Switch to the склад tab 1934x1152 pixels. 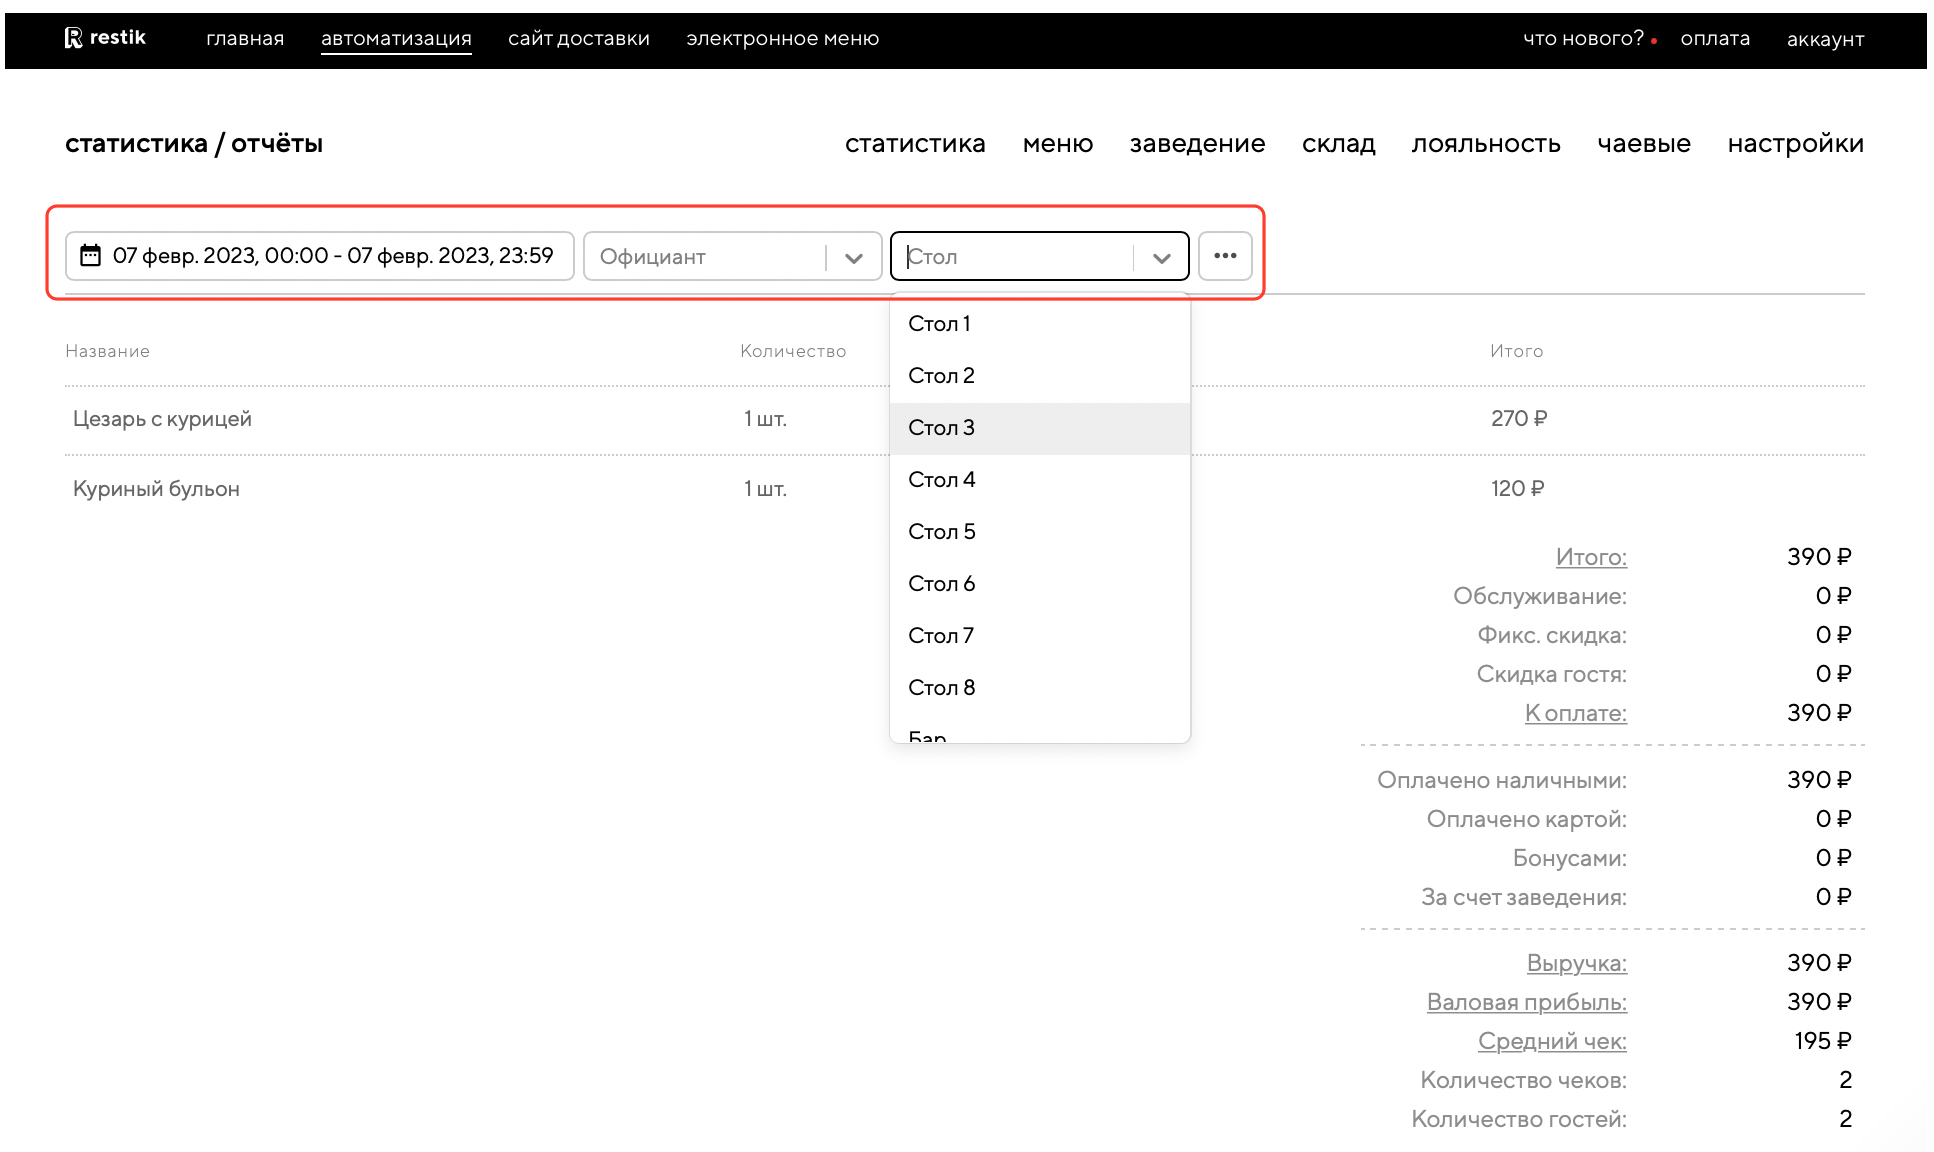tap(1338, 144)
